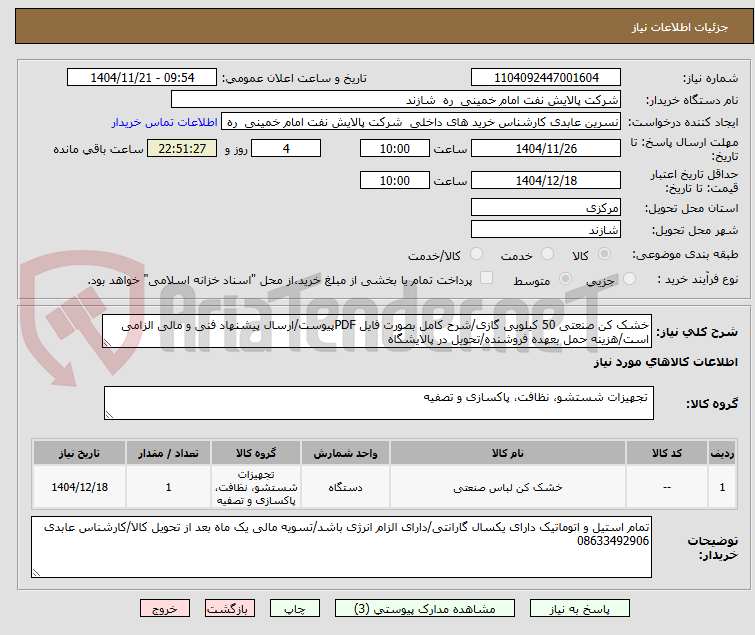Image resolution: width=755 pixels, height=635 pixels.
Task: Click the resize grip of توضیحات خریدار box
Action: (x=37, y=573)
